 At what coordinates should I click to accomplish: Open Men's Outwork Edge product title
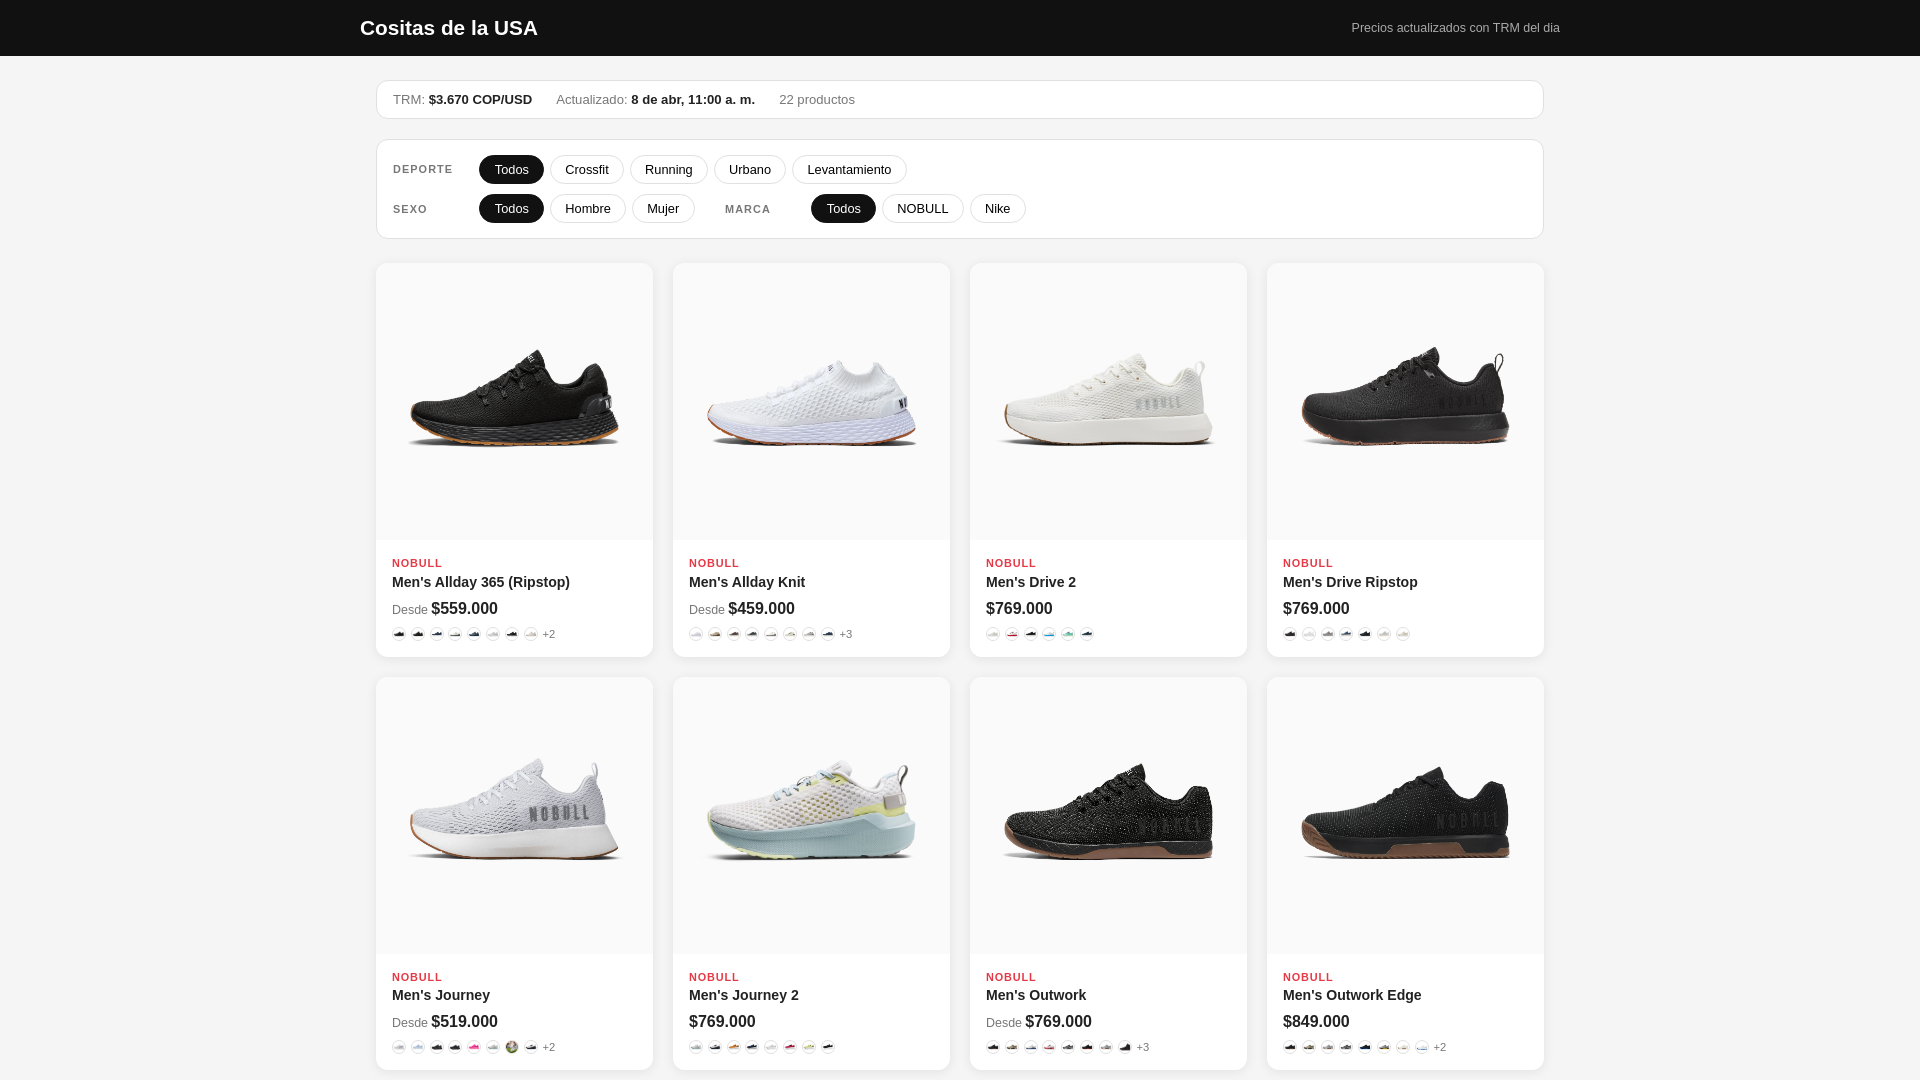click(1352, 995)
